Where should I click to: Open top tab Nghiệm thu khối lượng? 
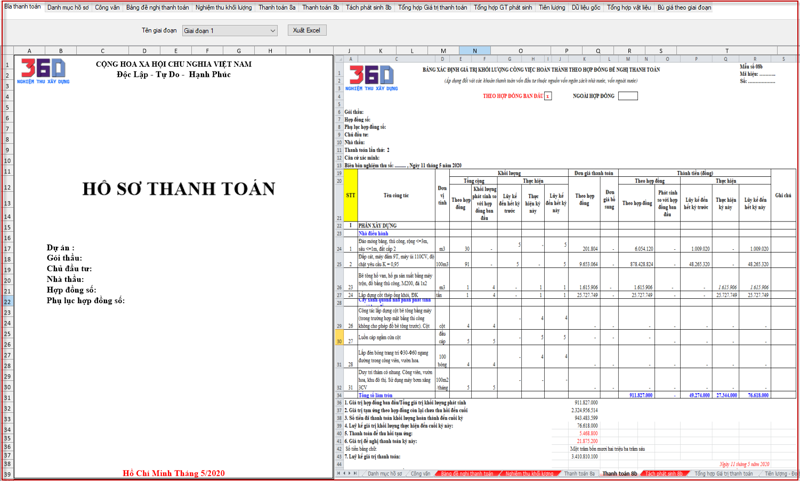[x=223, y=8]
